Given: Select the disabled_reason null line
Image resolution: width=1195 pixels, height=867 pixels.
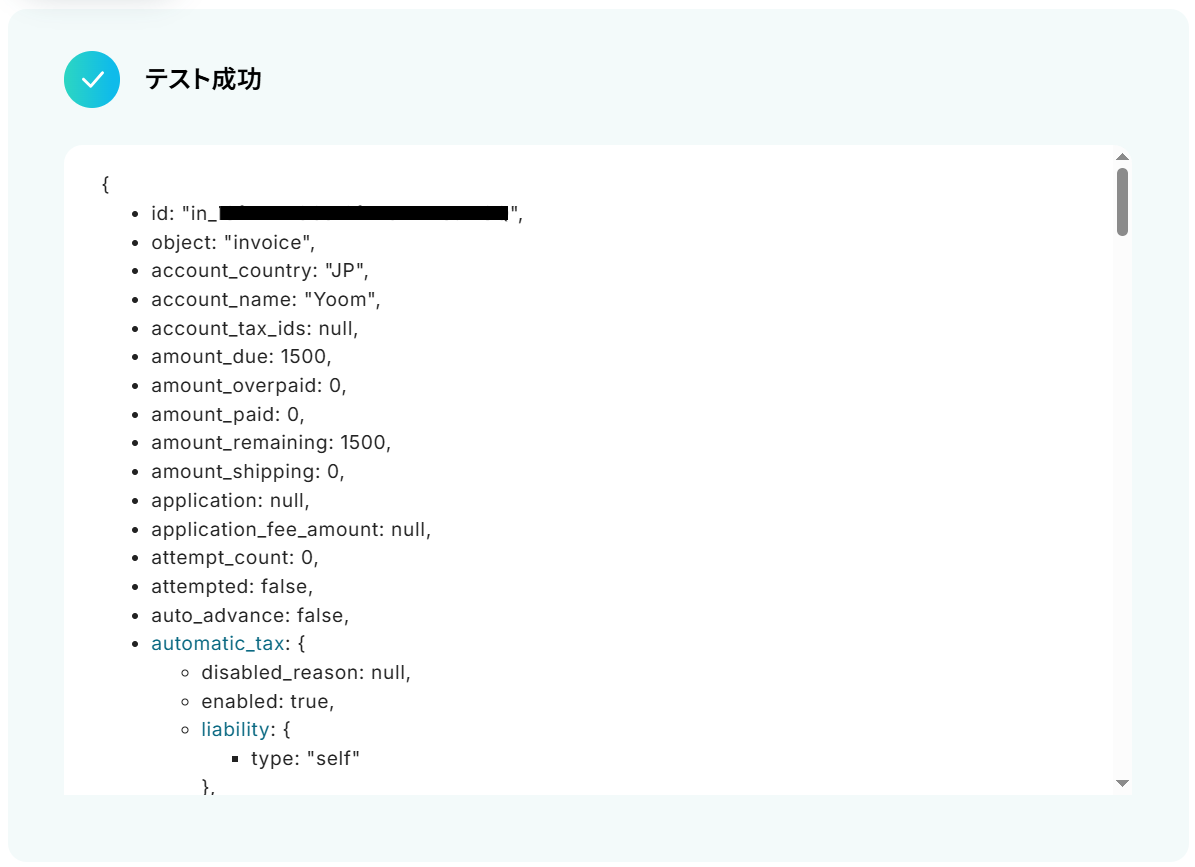Looking at the screenshot, I should tap(306, 673).
